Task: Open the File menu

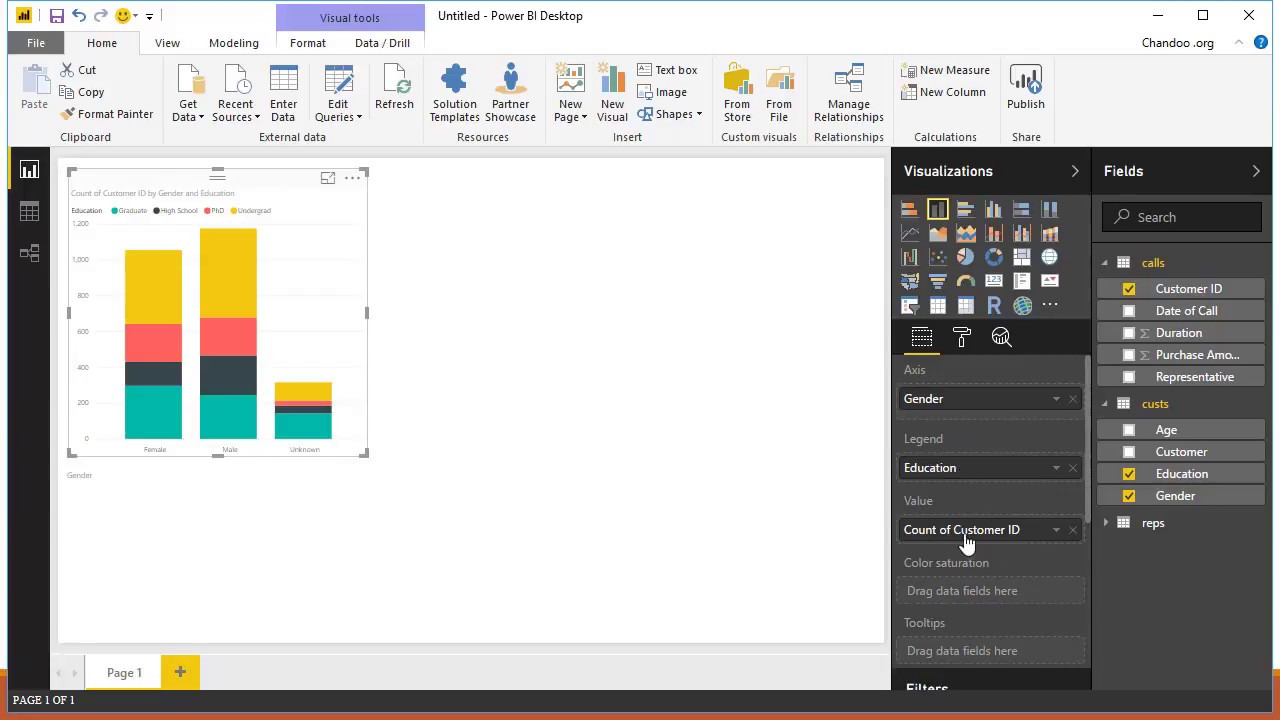Action: (36, 43)
